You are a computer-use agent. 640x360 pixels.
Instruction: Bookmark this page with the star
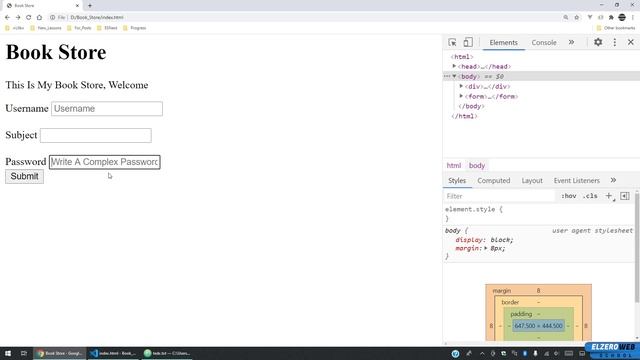577,18
